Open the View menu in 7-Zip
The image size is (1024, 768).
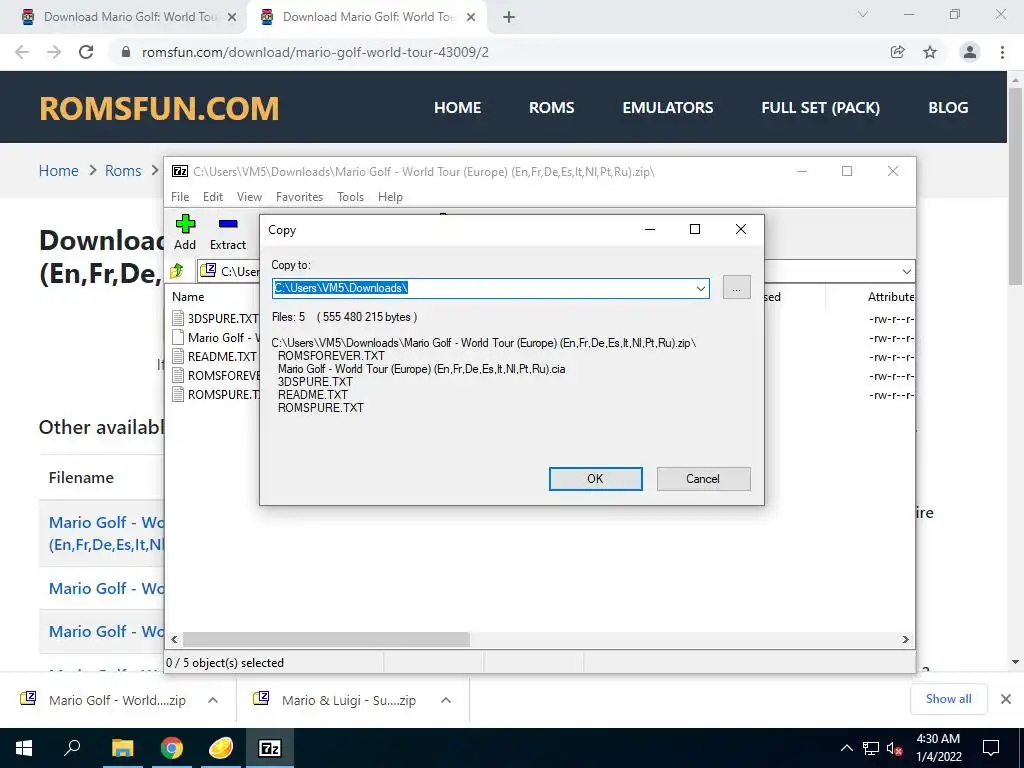pyautogui.click(x=249, y=197)
